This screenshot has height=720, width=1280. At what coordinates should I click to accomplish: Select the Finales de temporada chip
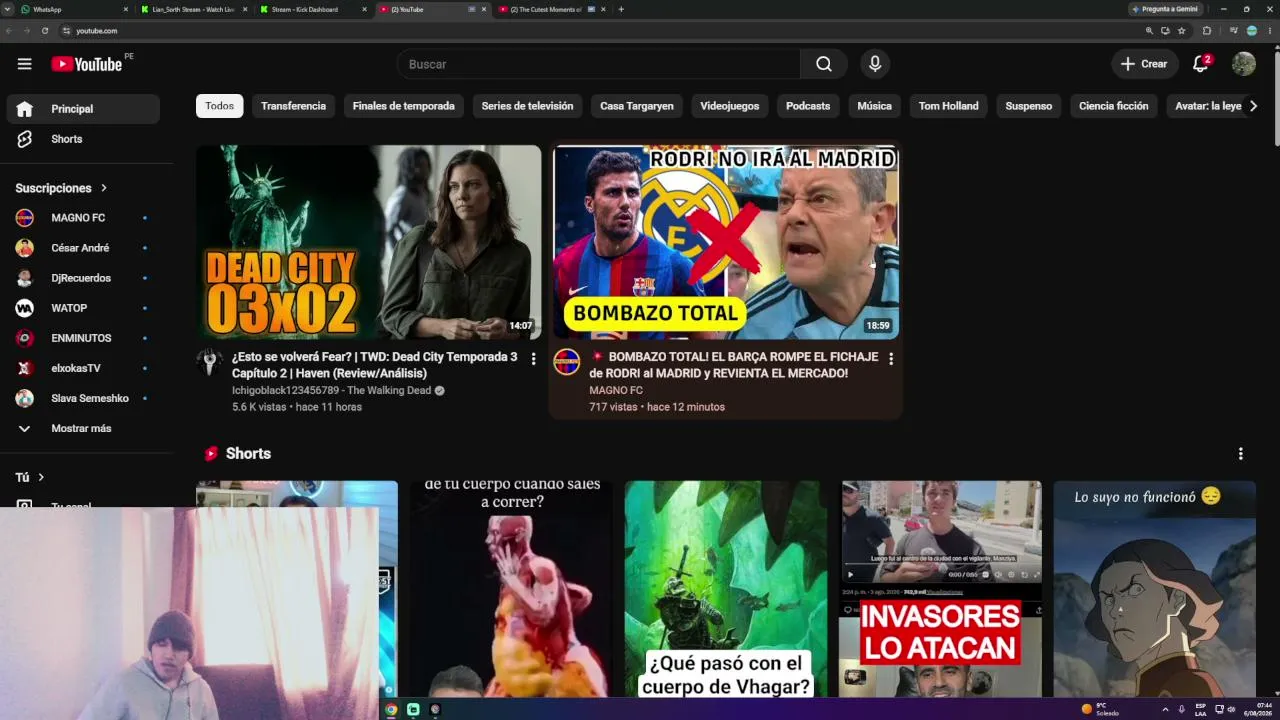pos(404,106)
